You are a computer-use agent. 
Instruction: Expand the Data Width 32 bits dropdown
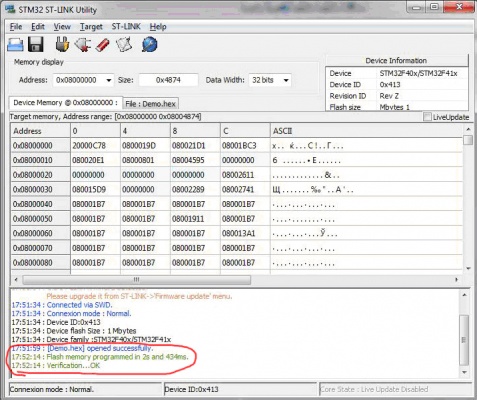286,80
